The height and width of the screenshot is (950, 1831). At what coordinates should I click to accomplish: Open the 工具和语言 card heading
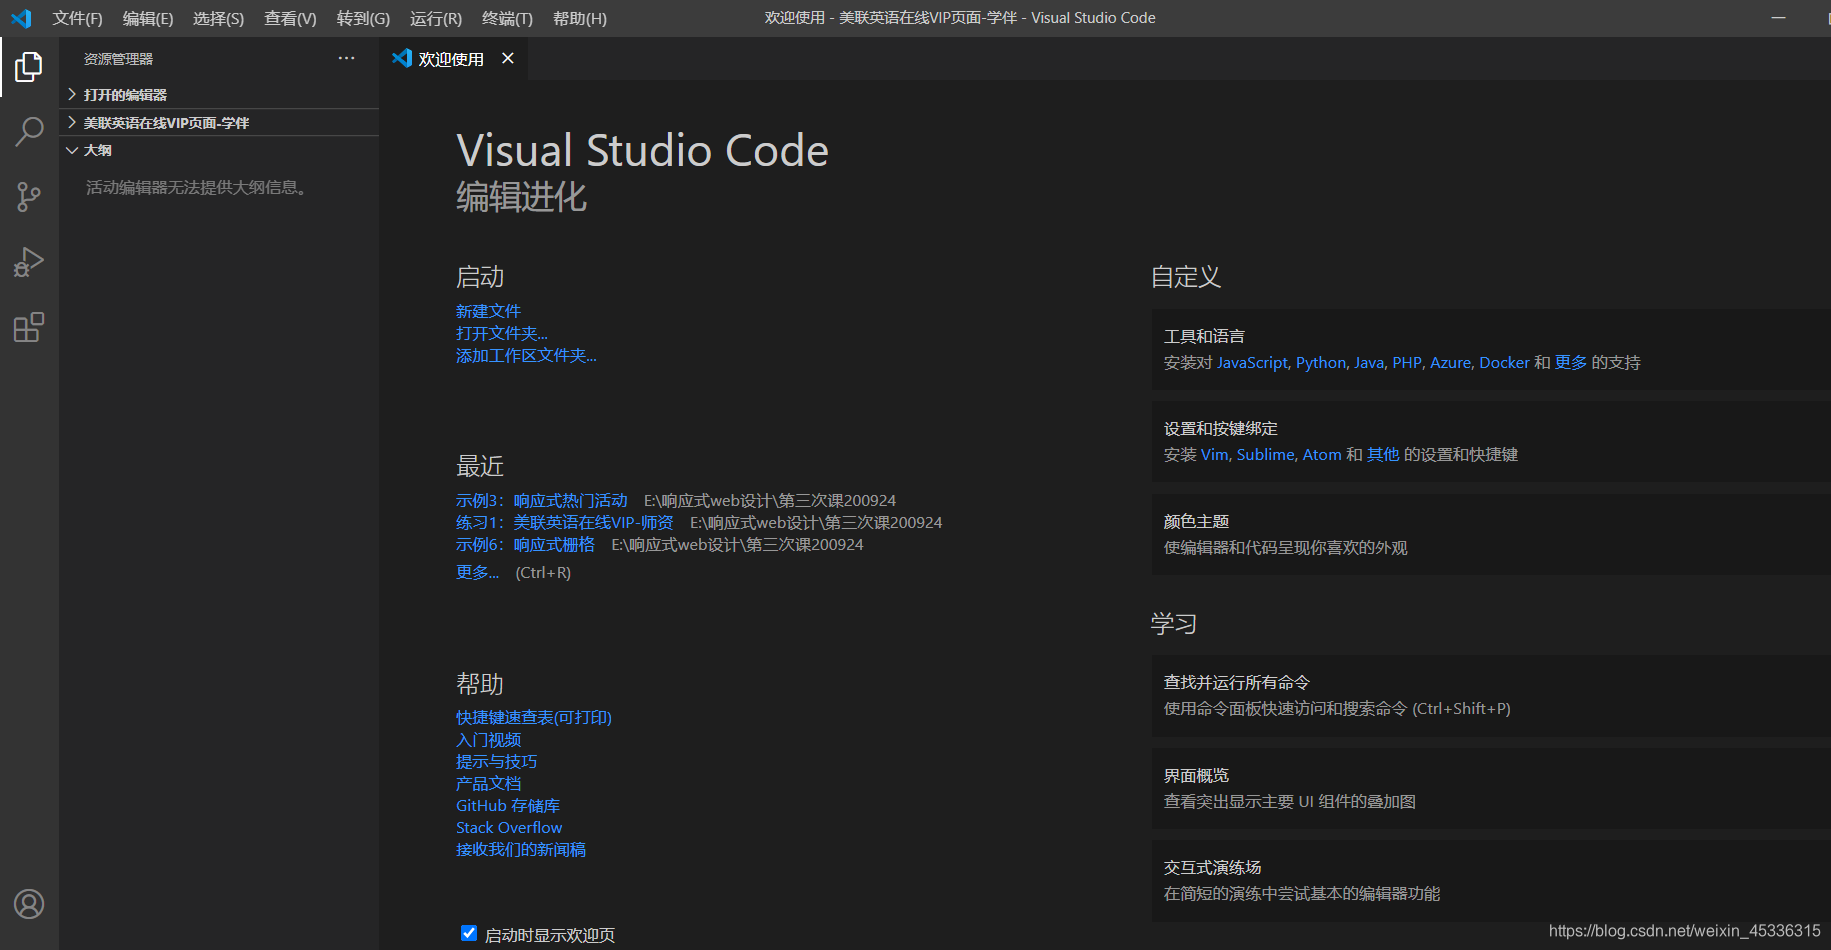(x=1204, y=336)
